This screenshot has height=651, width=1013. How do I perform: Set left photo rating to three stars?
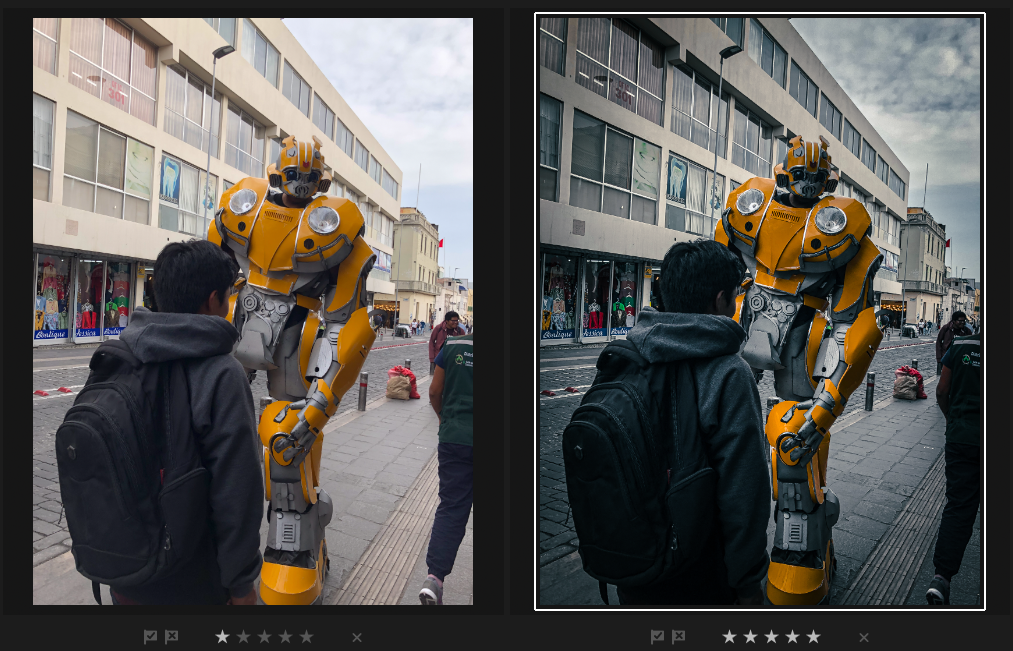(264, 637)
